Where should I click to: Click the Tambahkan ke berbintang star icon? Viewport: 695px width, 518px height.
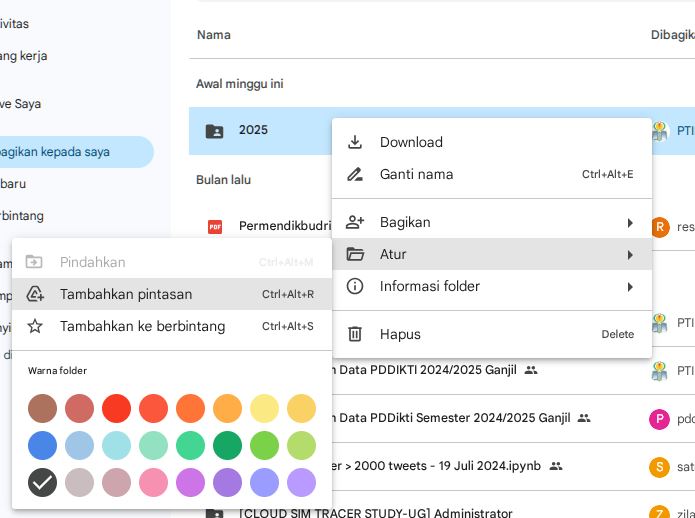coord(35,326)
